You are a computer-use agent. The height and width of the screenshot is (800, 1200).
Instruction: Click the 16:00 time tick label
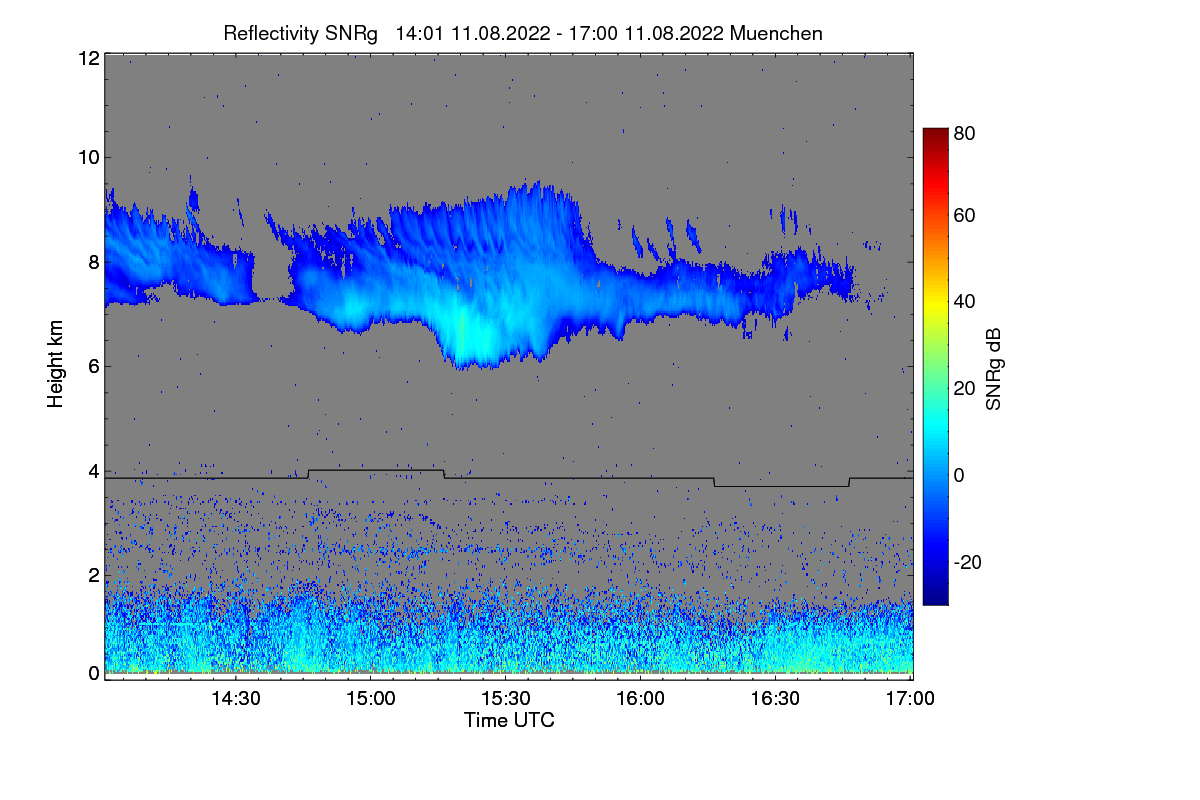click(x=641, y=698)
